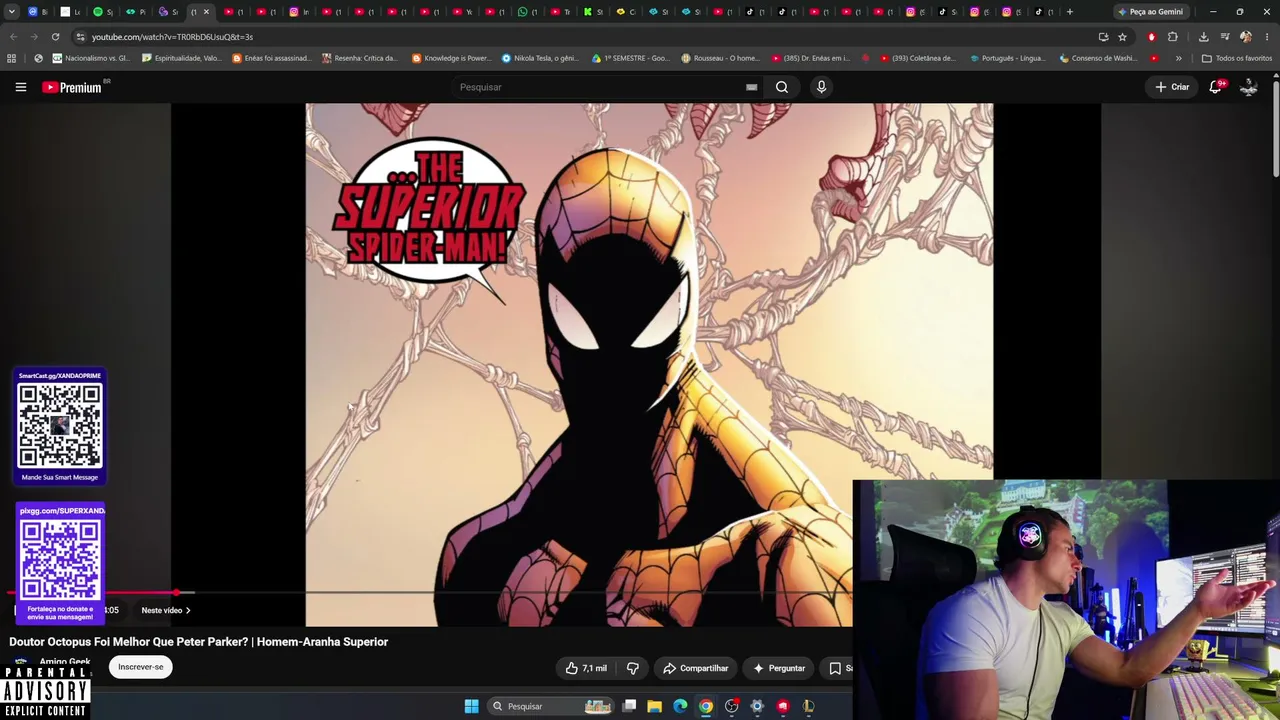
Task: Open File Explorer from the taskbar
Action: [655, 706]
